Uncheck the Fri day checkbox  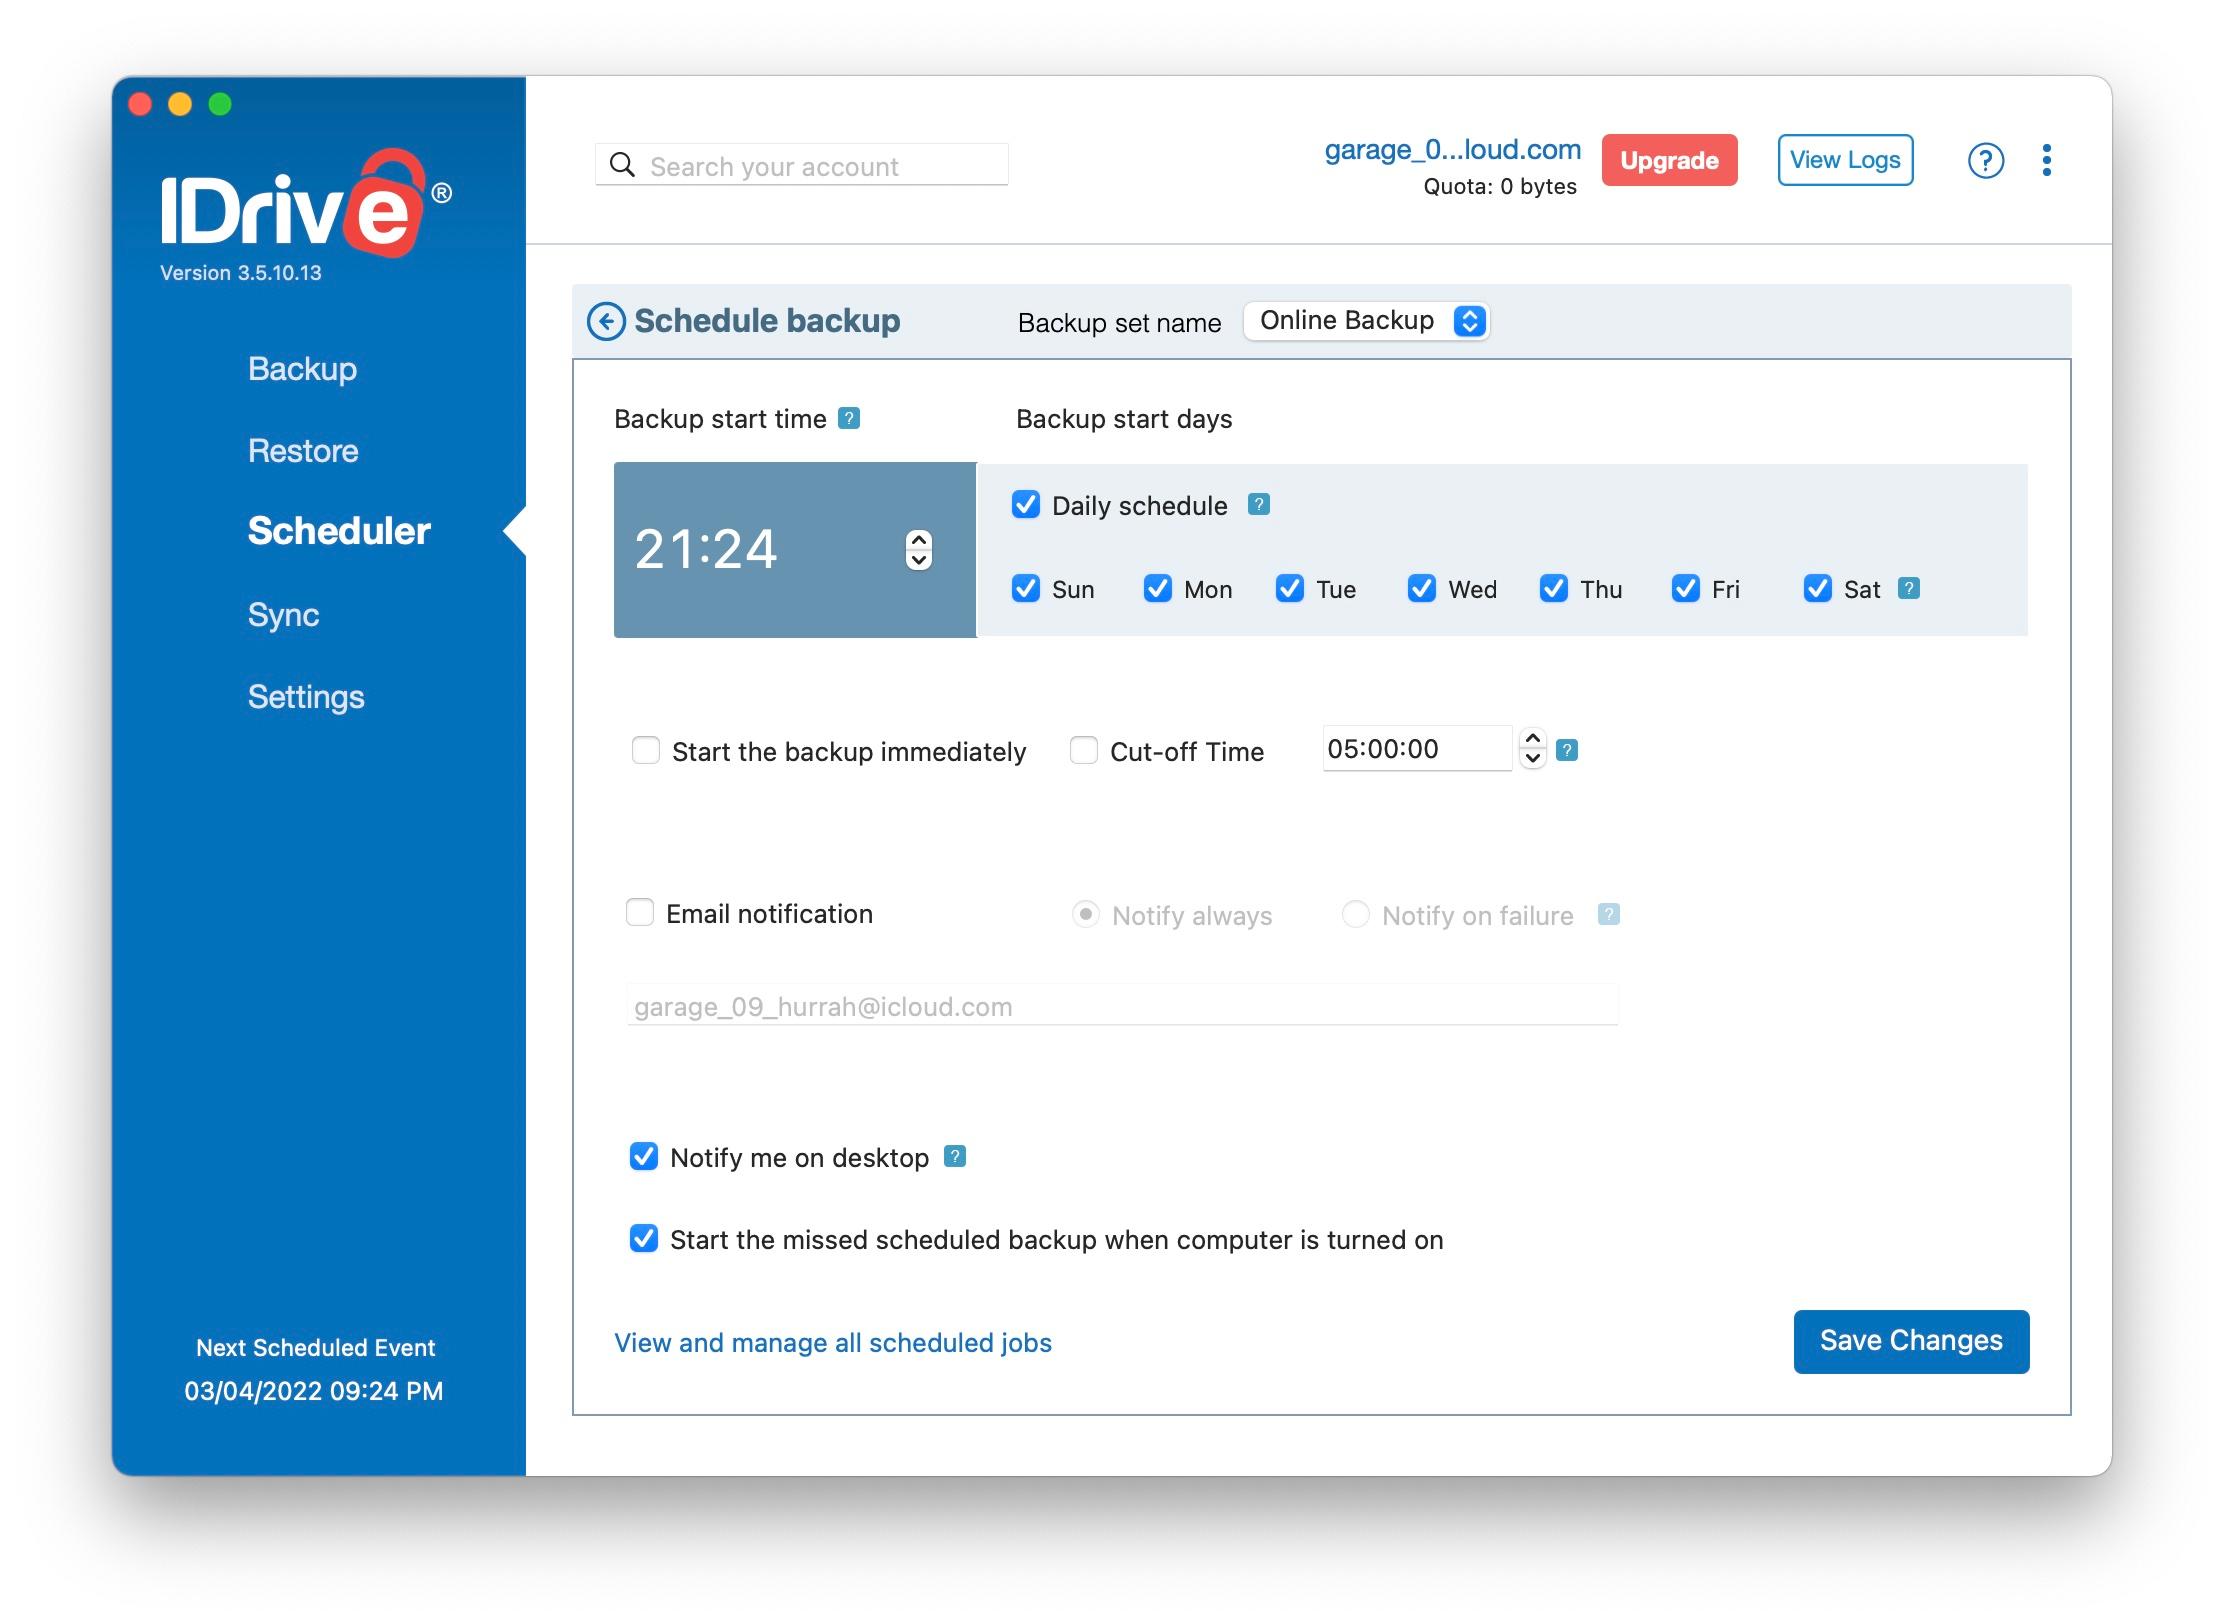[1686, 588]
